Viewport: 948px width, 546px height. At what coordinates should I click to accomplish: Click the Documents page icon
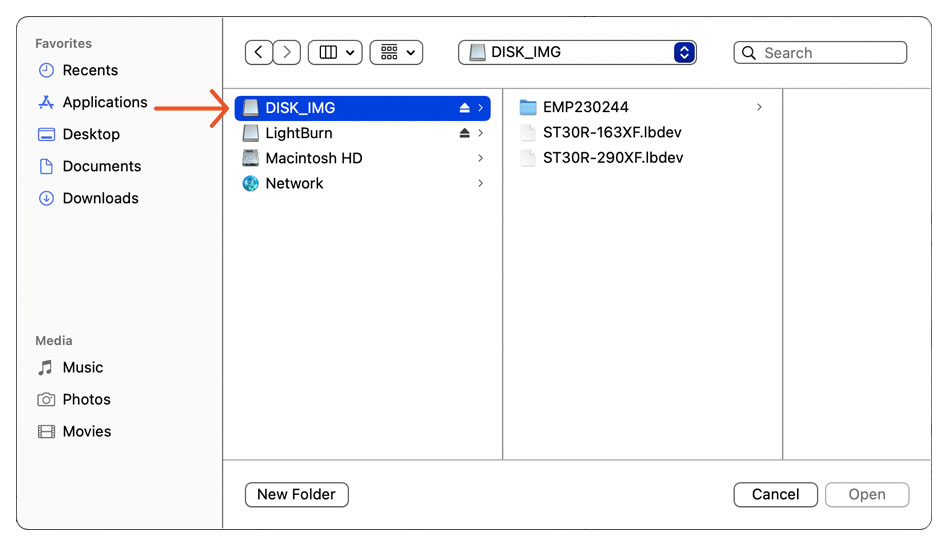click(x=46, y=166)
